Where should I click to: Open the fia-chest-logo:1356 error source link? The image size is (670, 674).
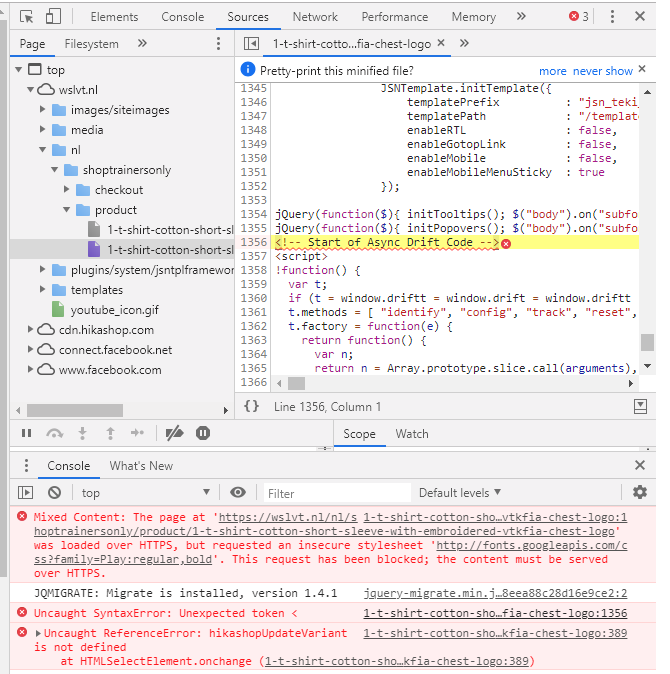pos(495,613)
